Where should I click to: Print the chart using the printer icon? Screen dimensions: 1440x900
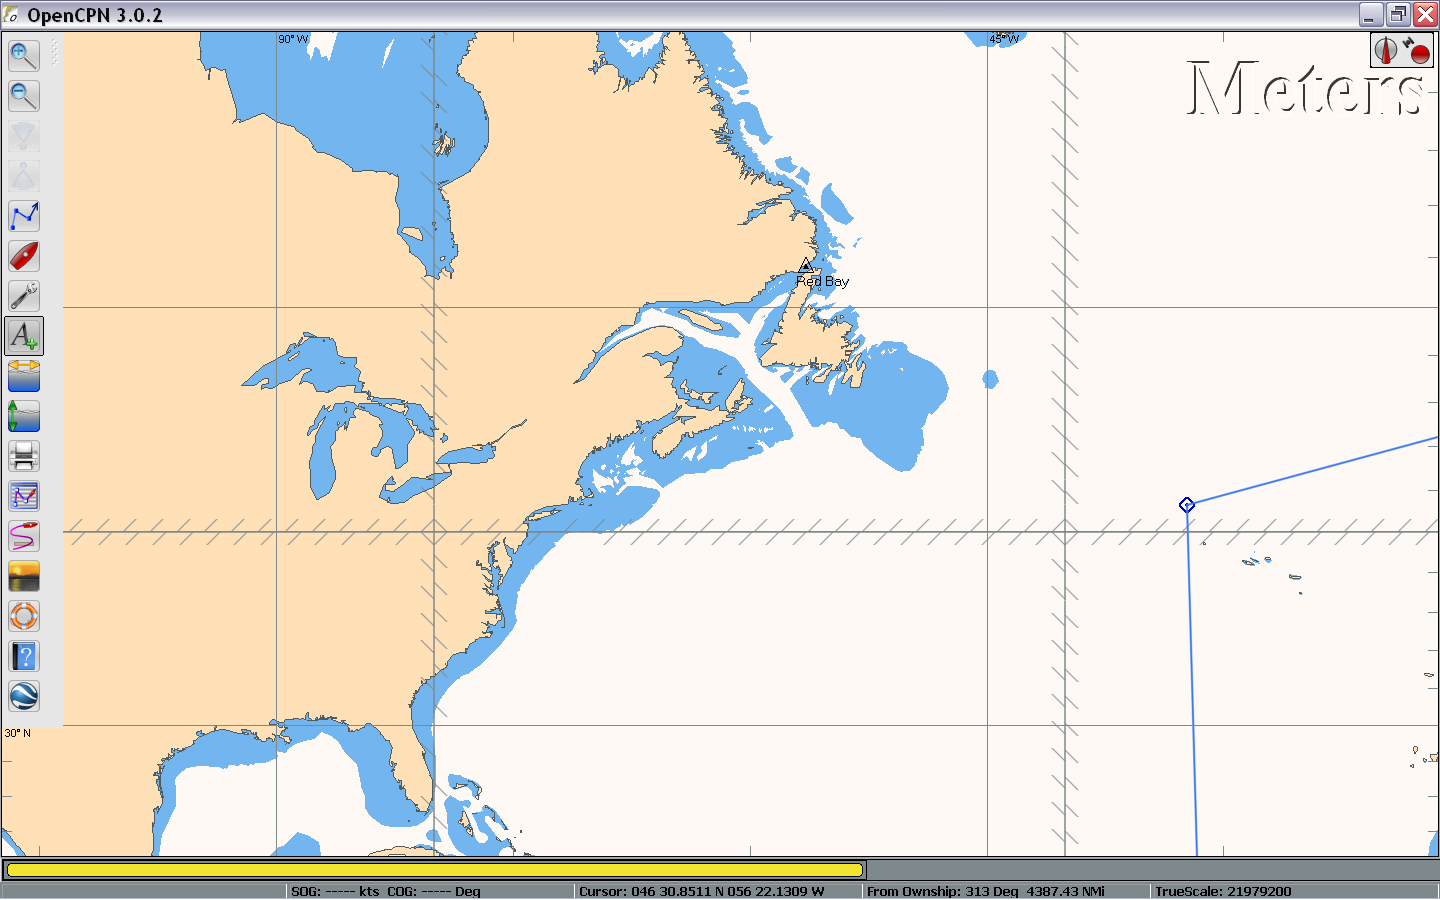click(x=24, y=456)
